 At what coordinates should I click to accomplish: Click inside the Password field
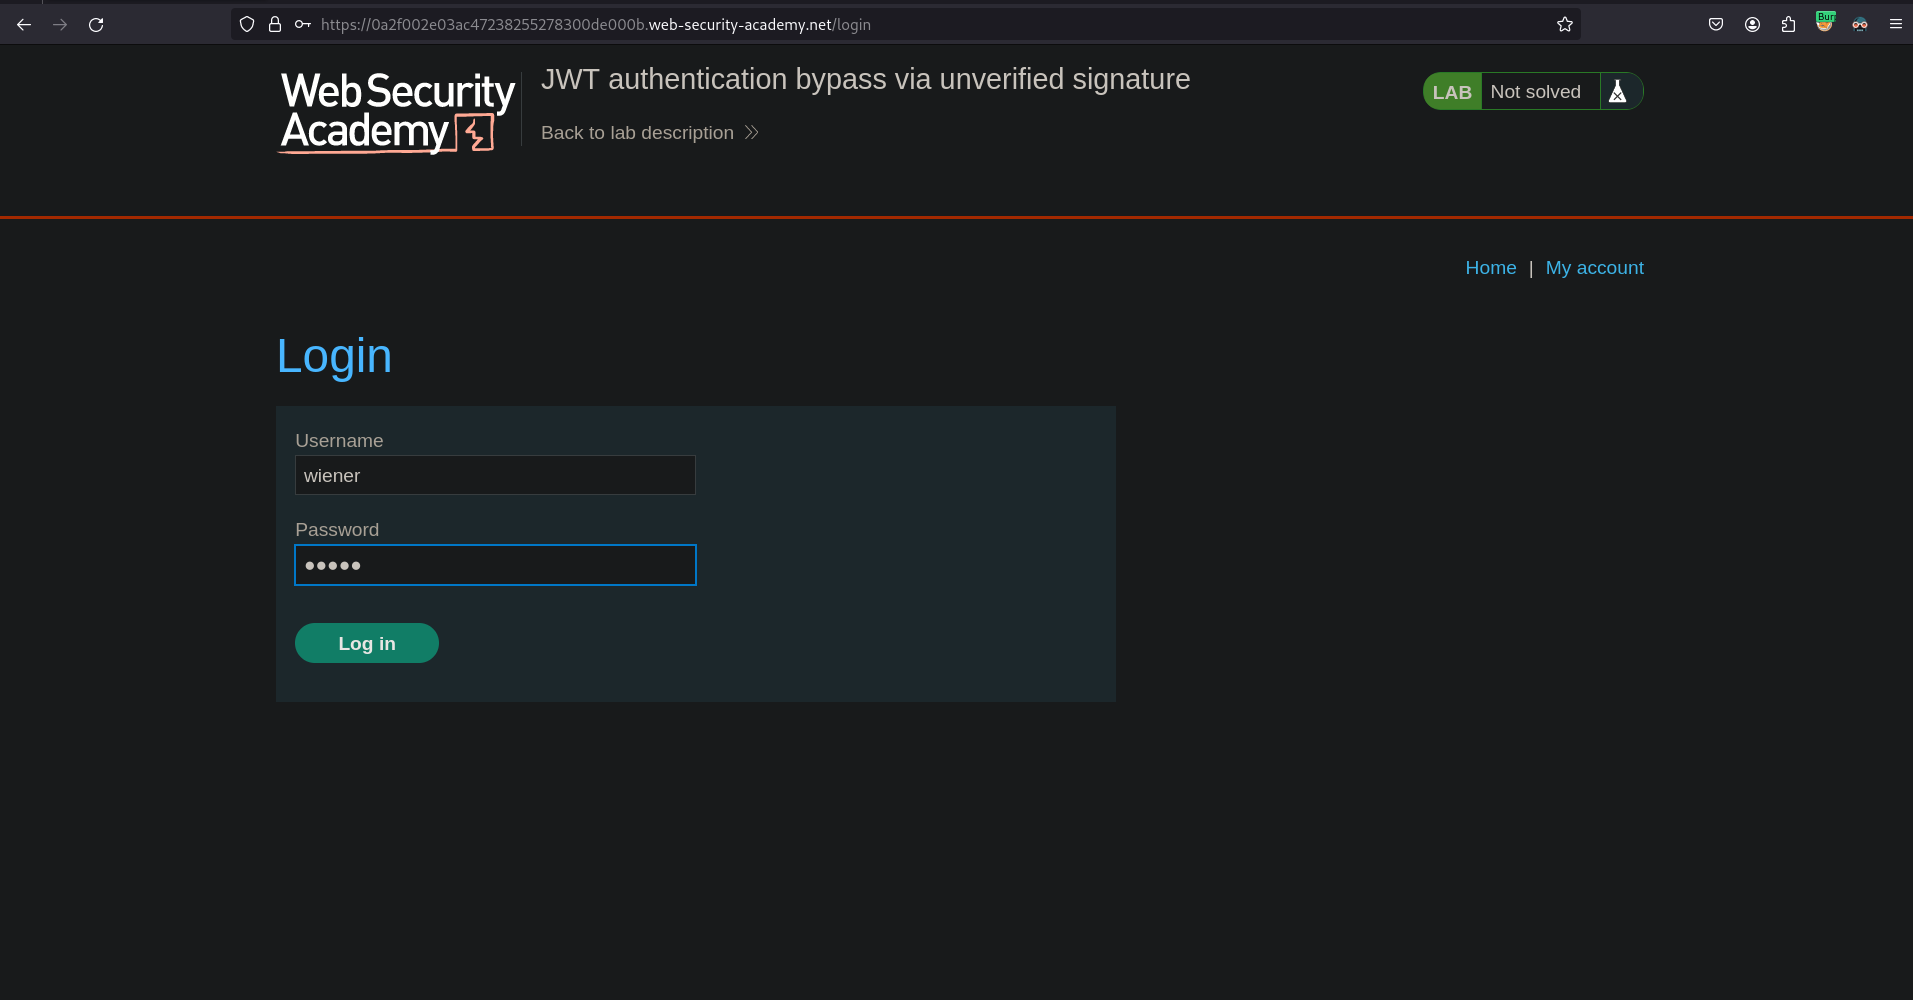tap(494, 564)
